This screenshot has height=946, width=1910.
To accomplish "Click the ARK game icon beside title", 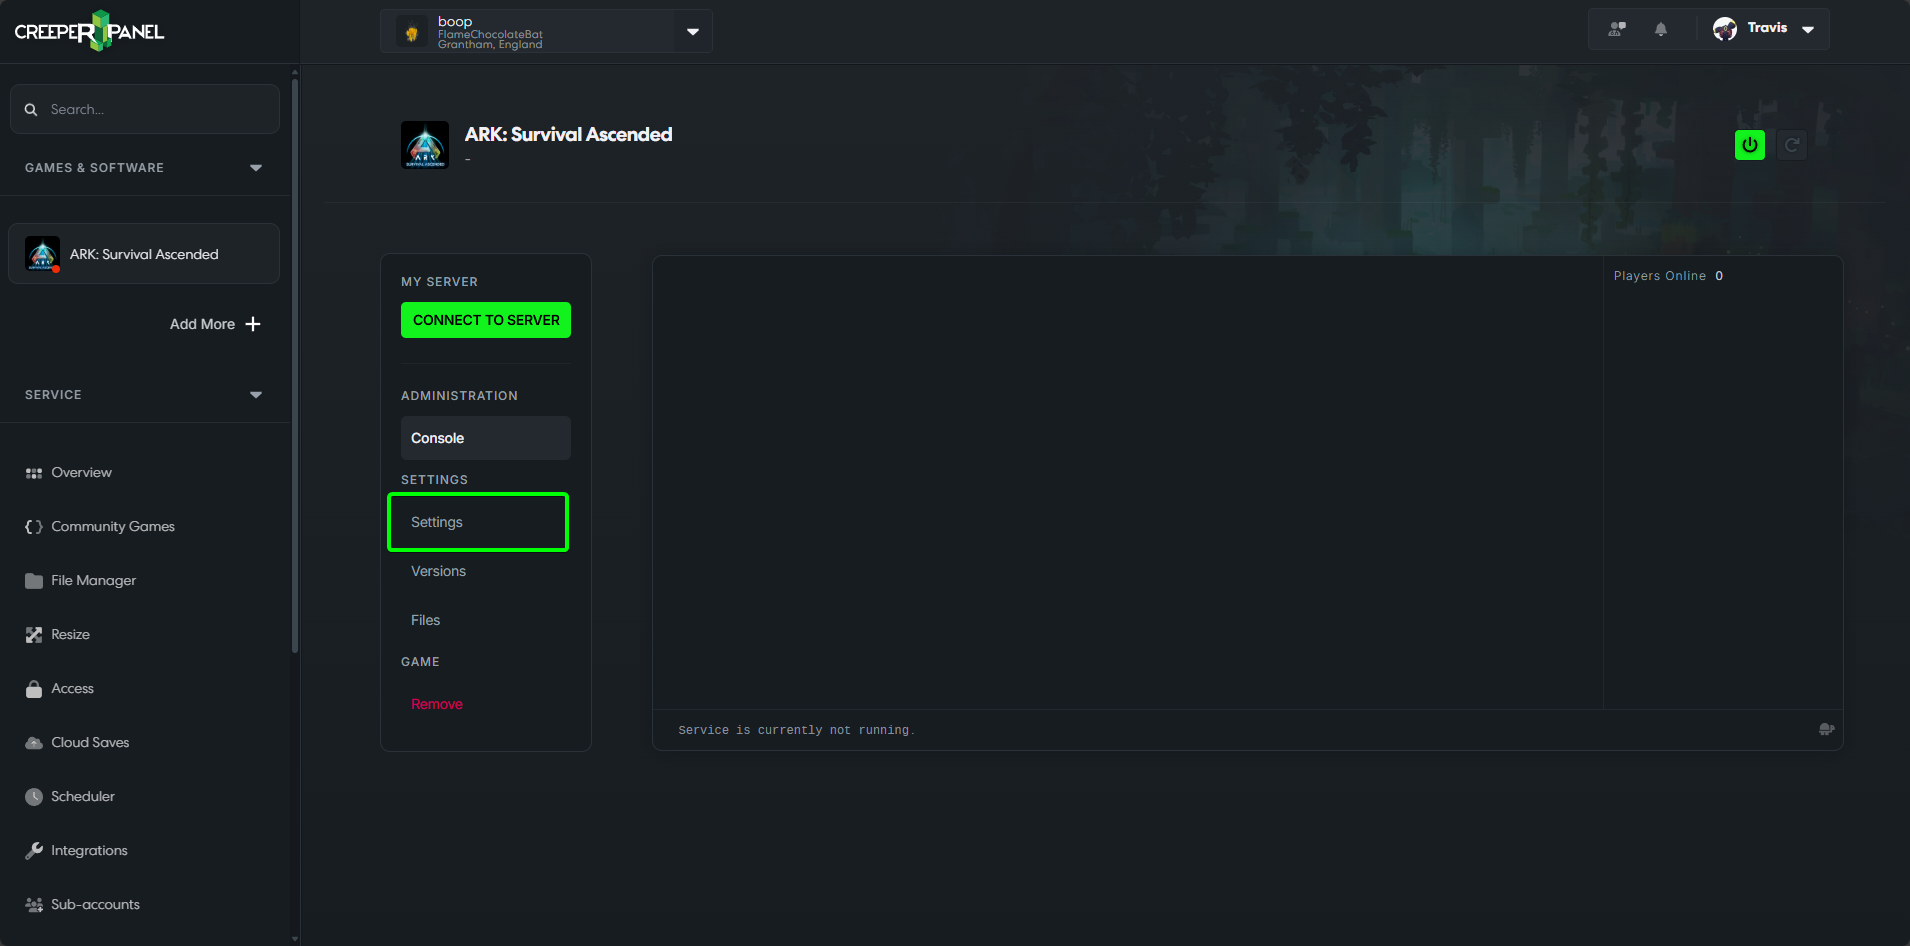I will (x=425, y=145).
